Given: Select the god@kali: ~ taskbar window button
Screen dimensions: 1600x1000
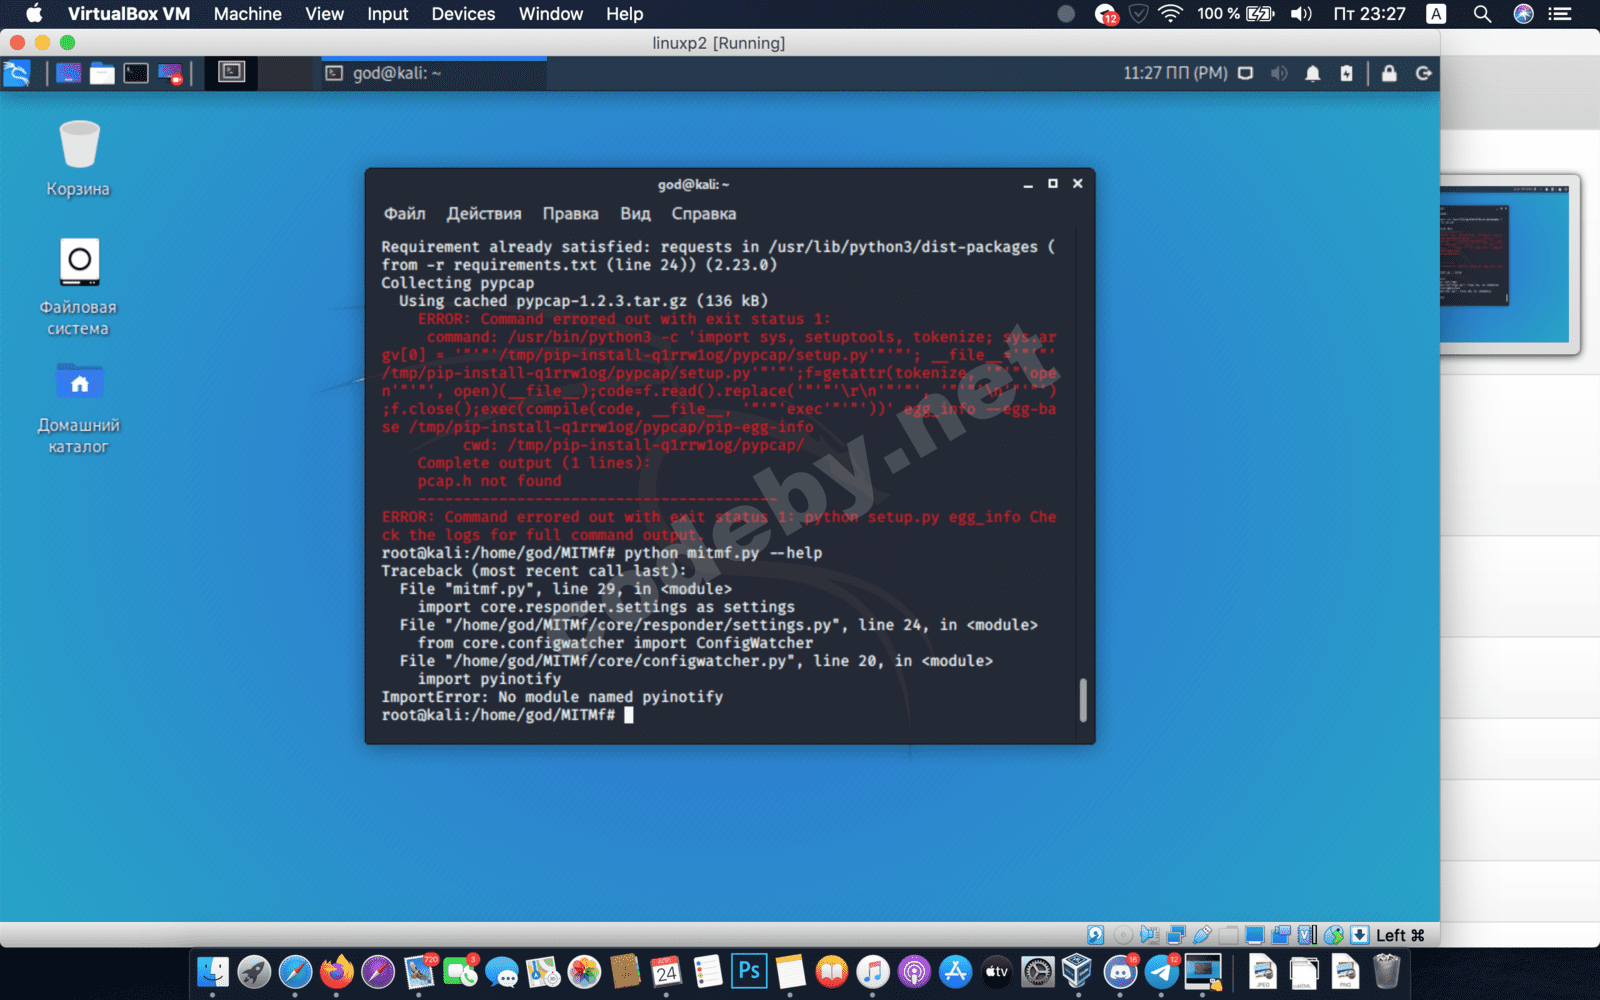Looking at the screenshot, I should pyautogui.click(x=433, y=73).
